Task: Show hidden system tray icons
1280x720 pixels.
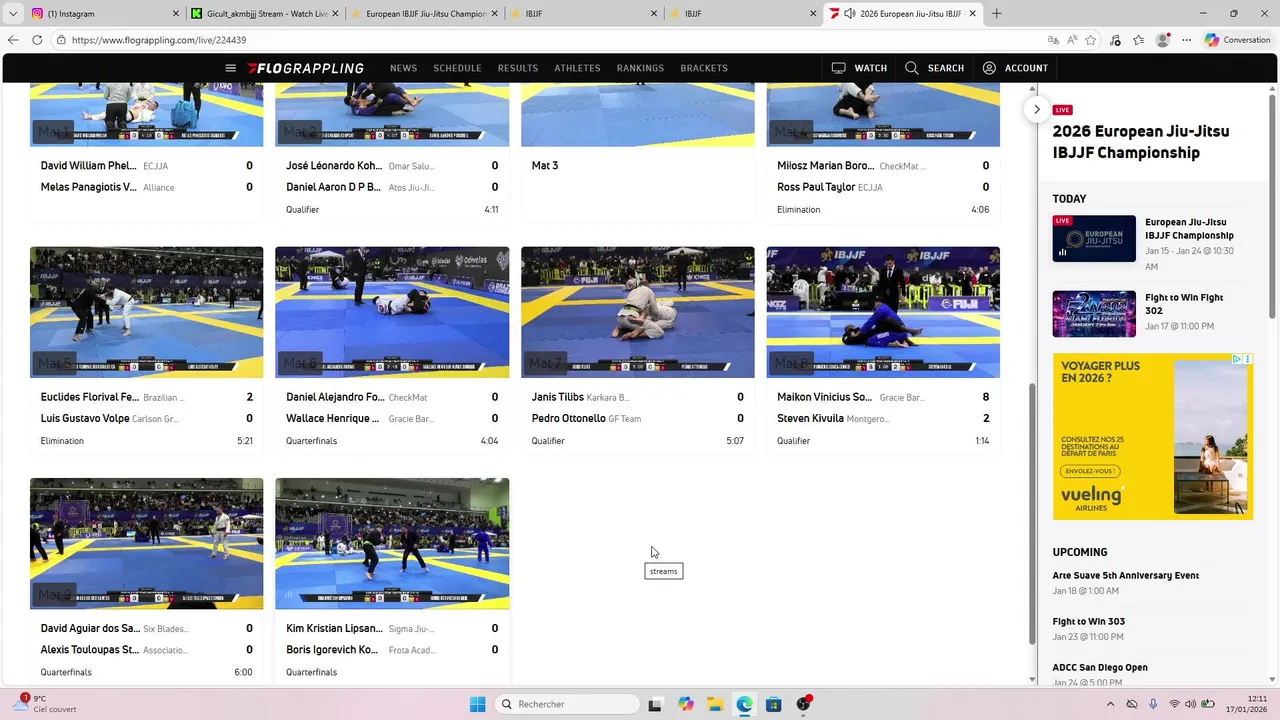Action: (x=1110, y=704)
